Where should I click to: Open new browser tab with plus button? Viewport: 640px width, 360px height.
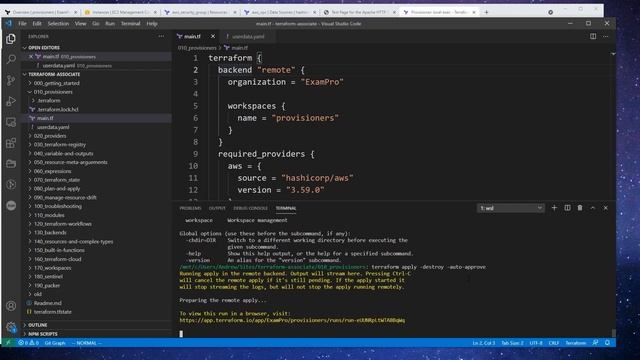486,12
